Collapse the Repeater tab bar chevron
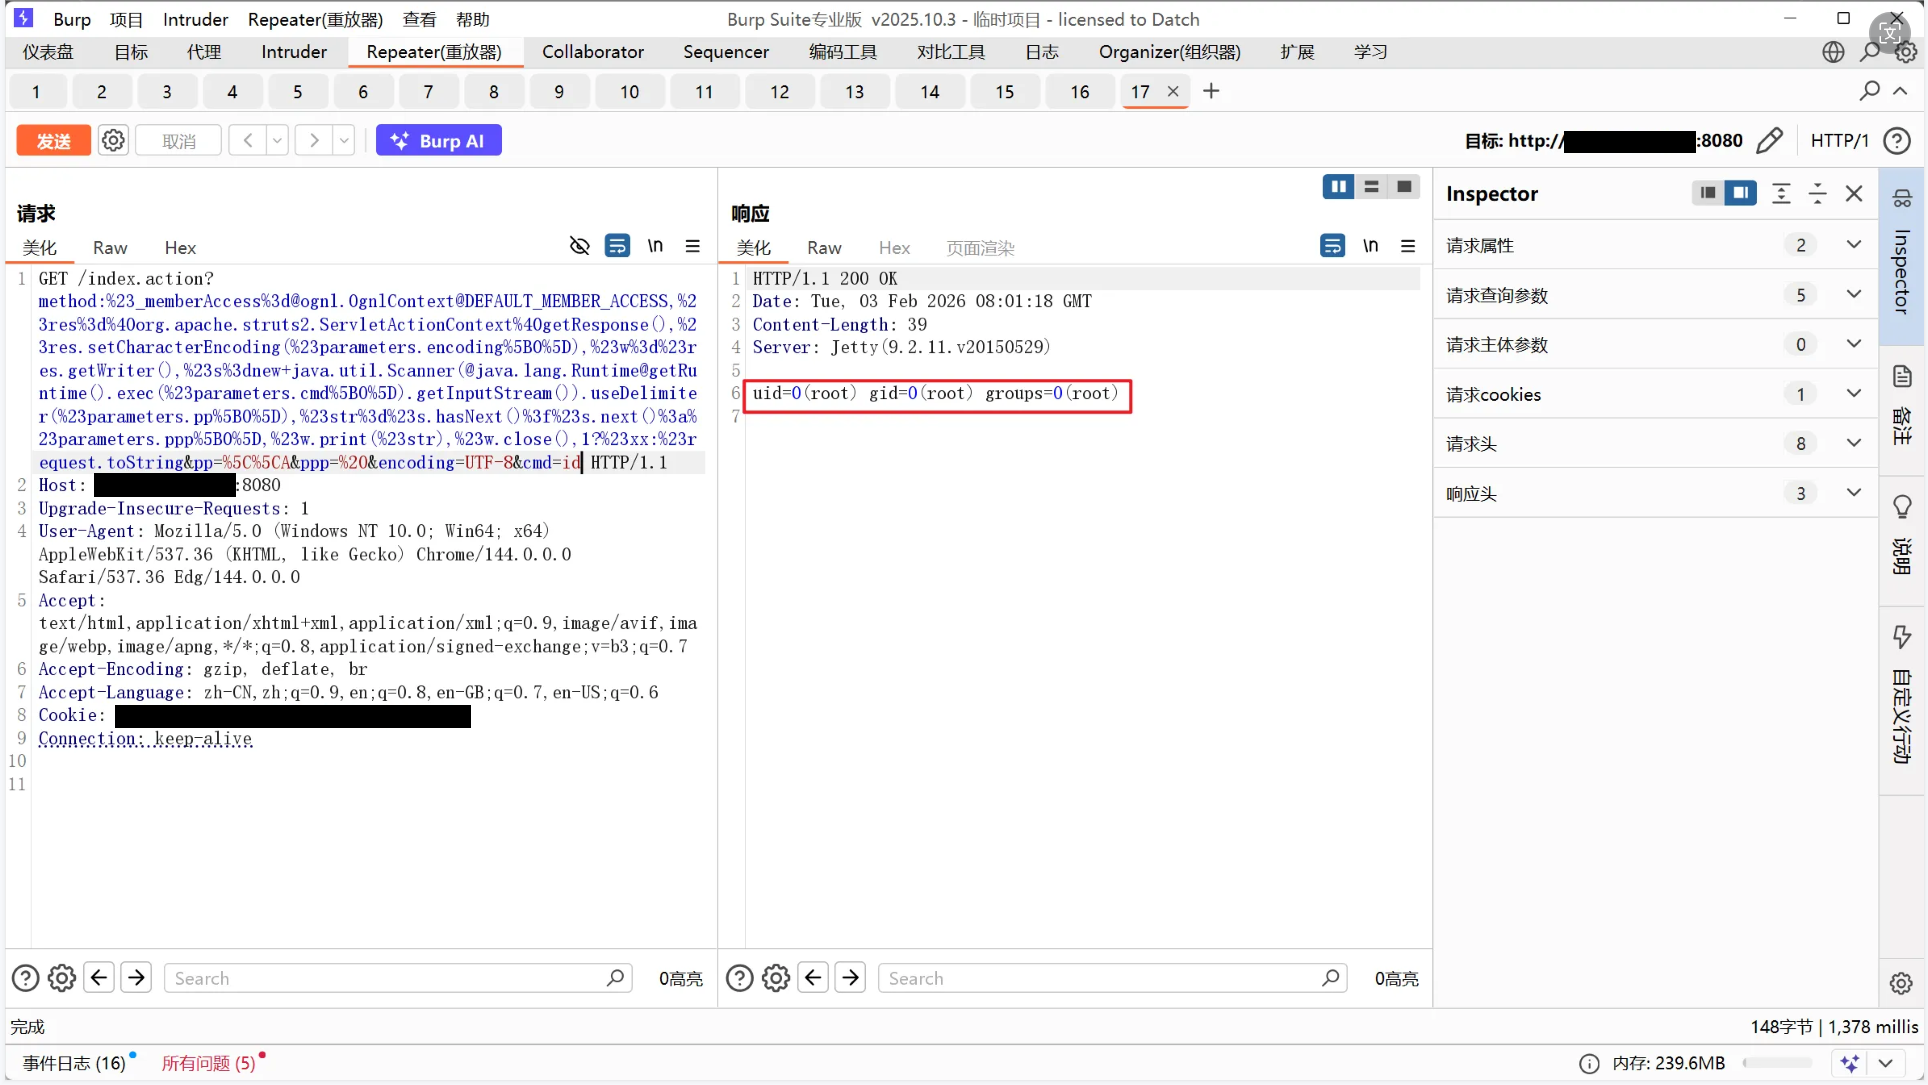The image size is (1928, 1085). [1901, 91]
